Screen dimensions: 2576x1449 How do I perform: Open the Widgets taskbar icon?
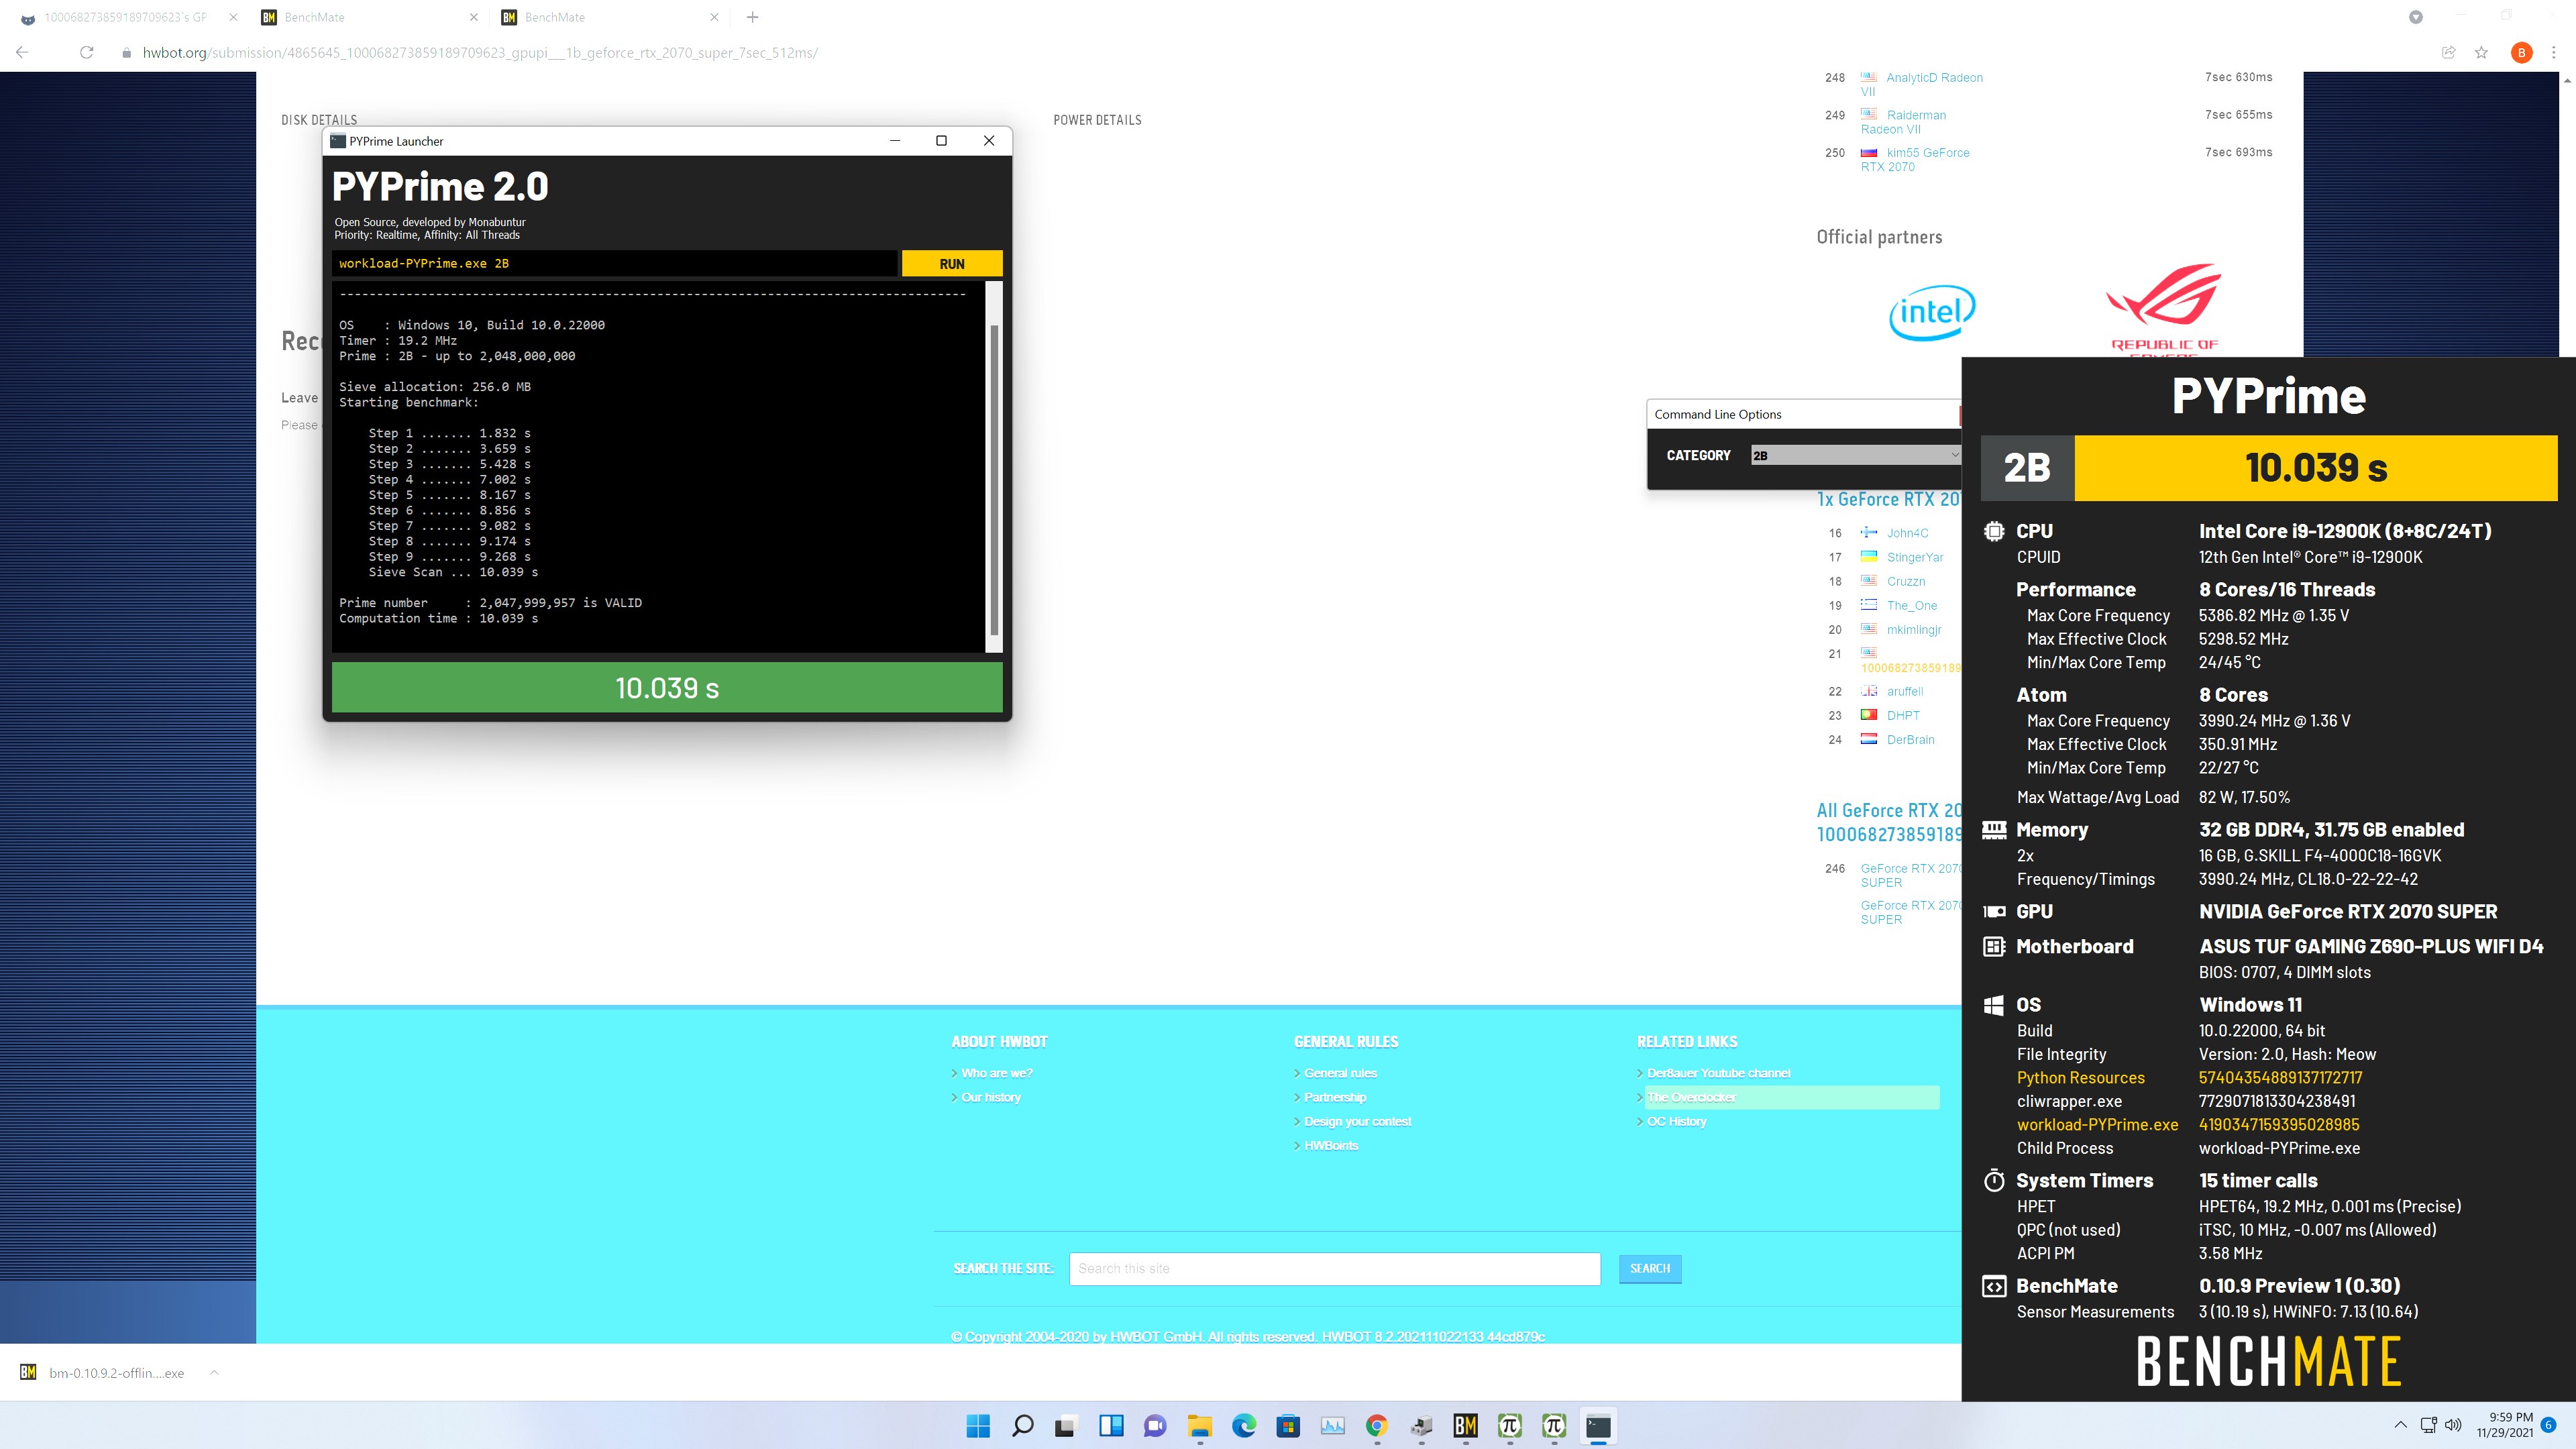(x=1111, y=1426)
